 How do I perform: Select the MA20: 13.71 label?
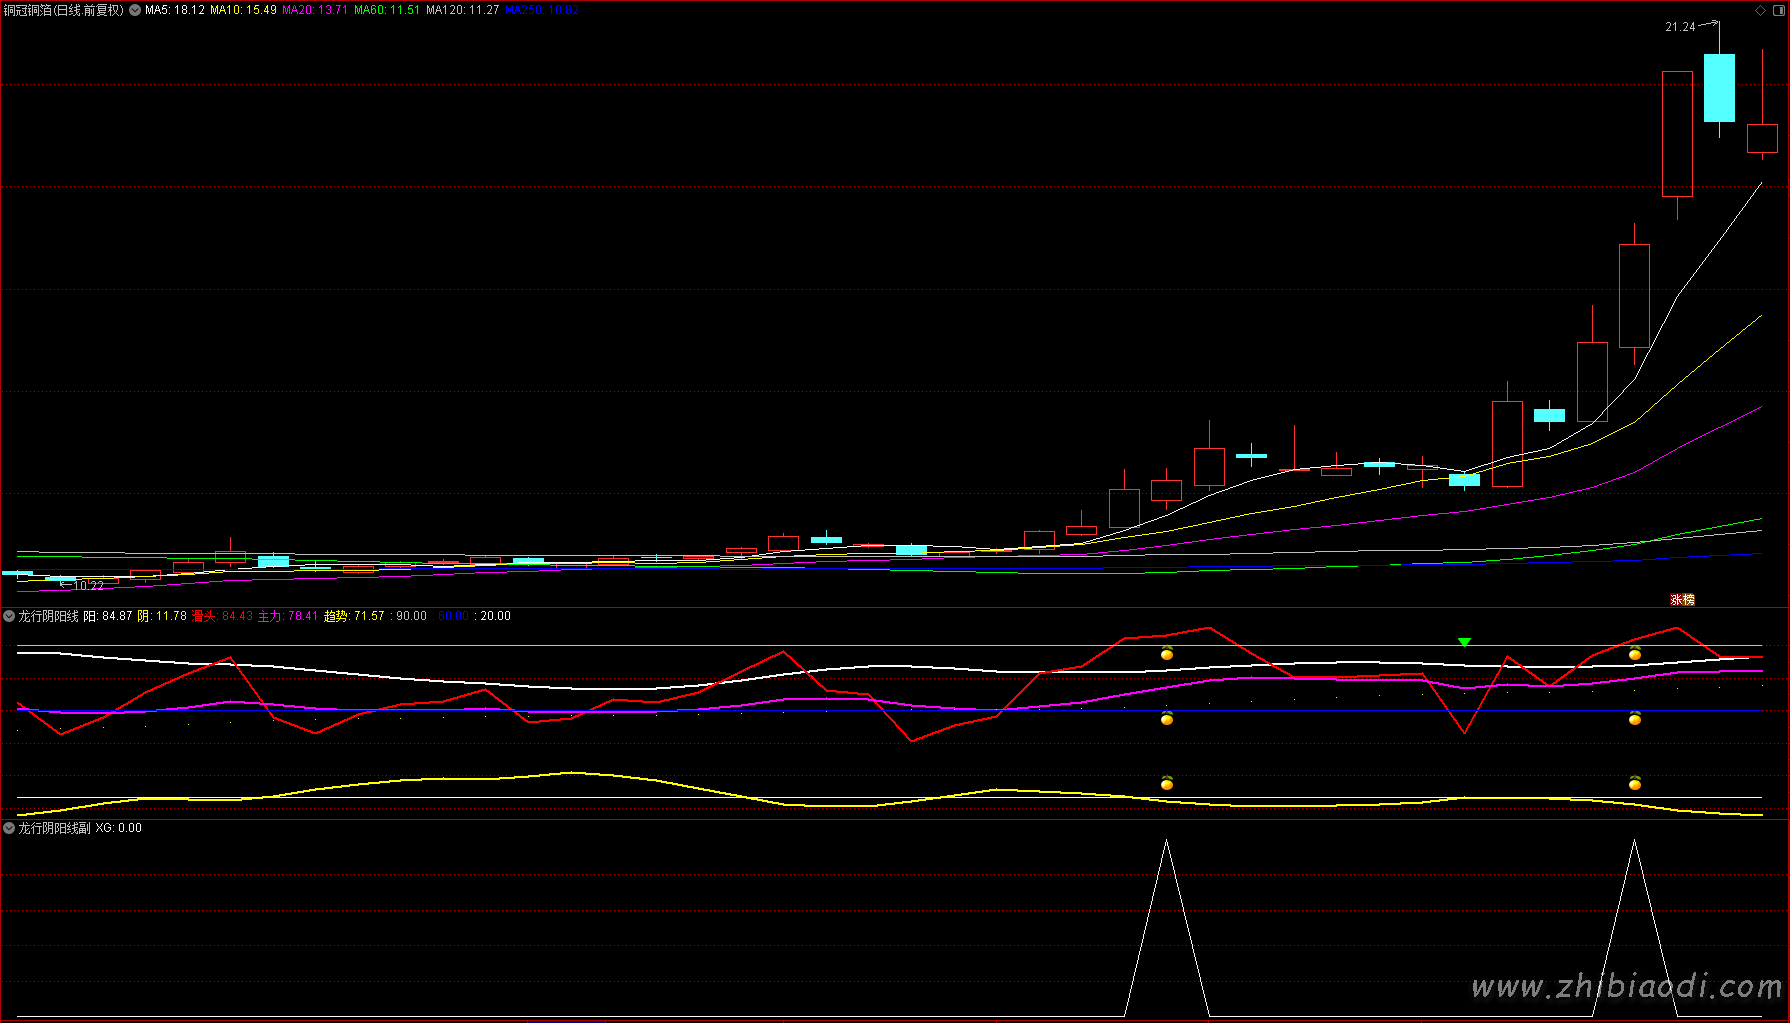[x=315, y=10]
